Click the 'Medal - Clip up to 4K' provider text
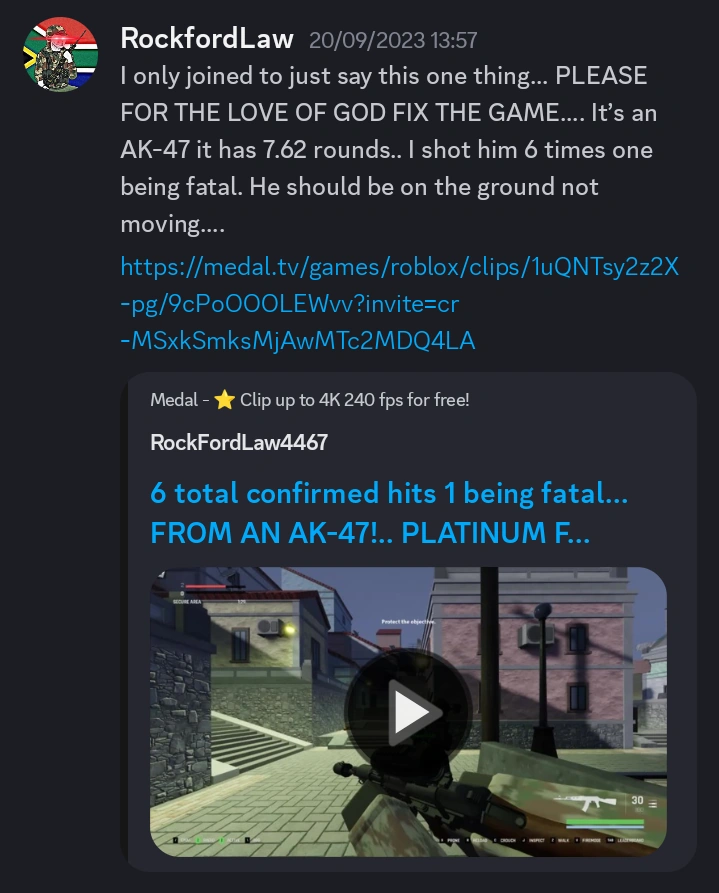 (x=310, y=400)
